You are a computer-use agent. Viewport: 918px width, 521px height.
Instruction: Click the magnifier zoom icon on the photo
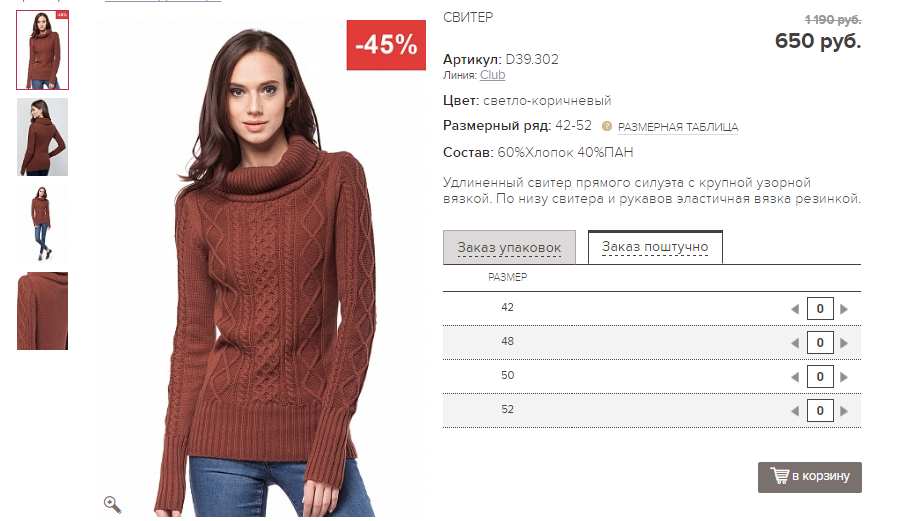click(112, 504)
